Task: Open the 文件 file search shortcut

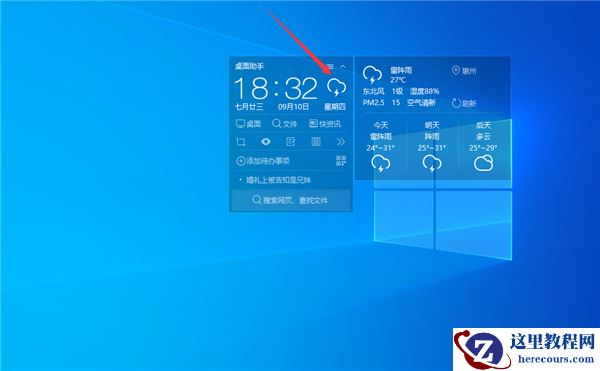Action: (x=284, y=124)
